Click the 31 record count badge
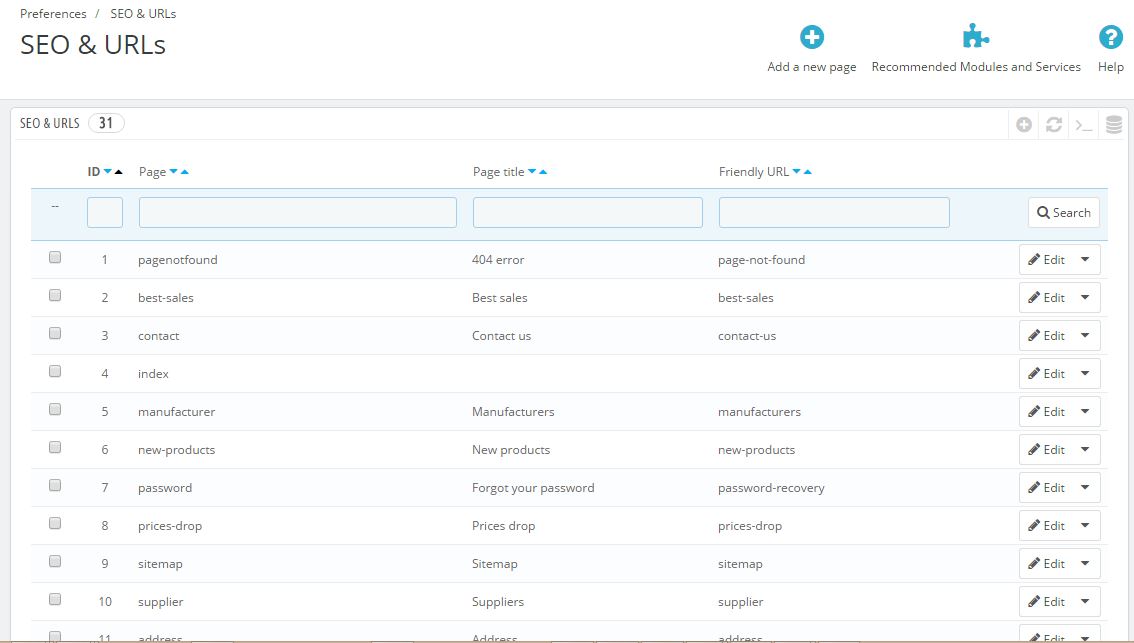 pos(106,123)
